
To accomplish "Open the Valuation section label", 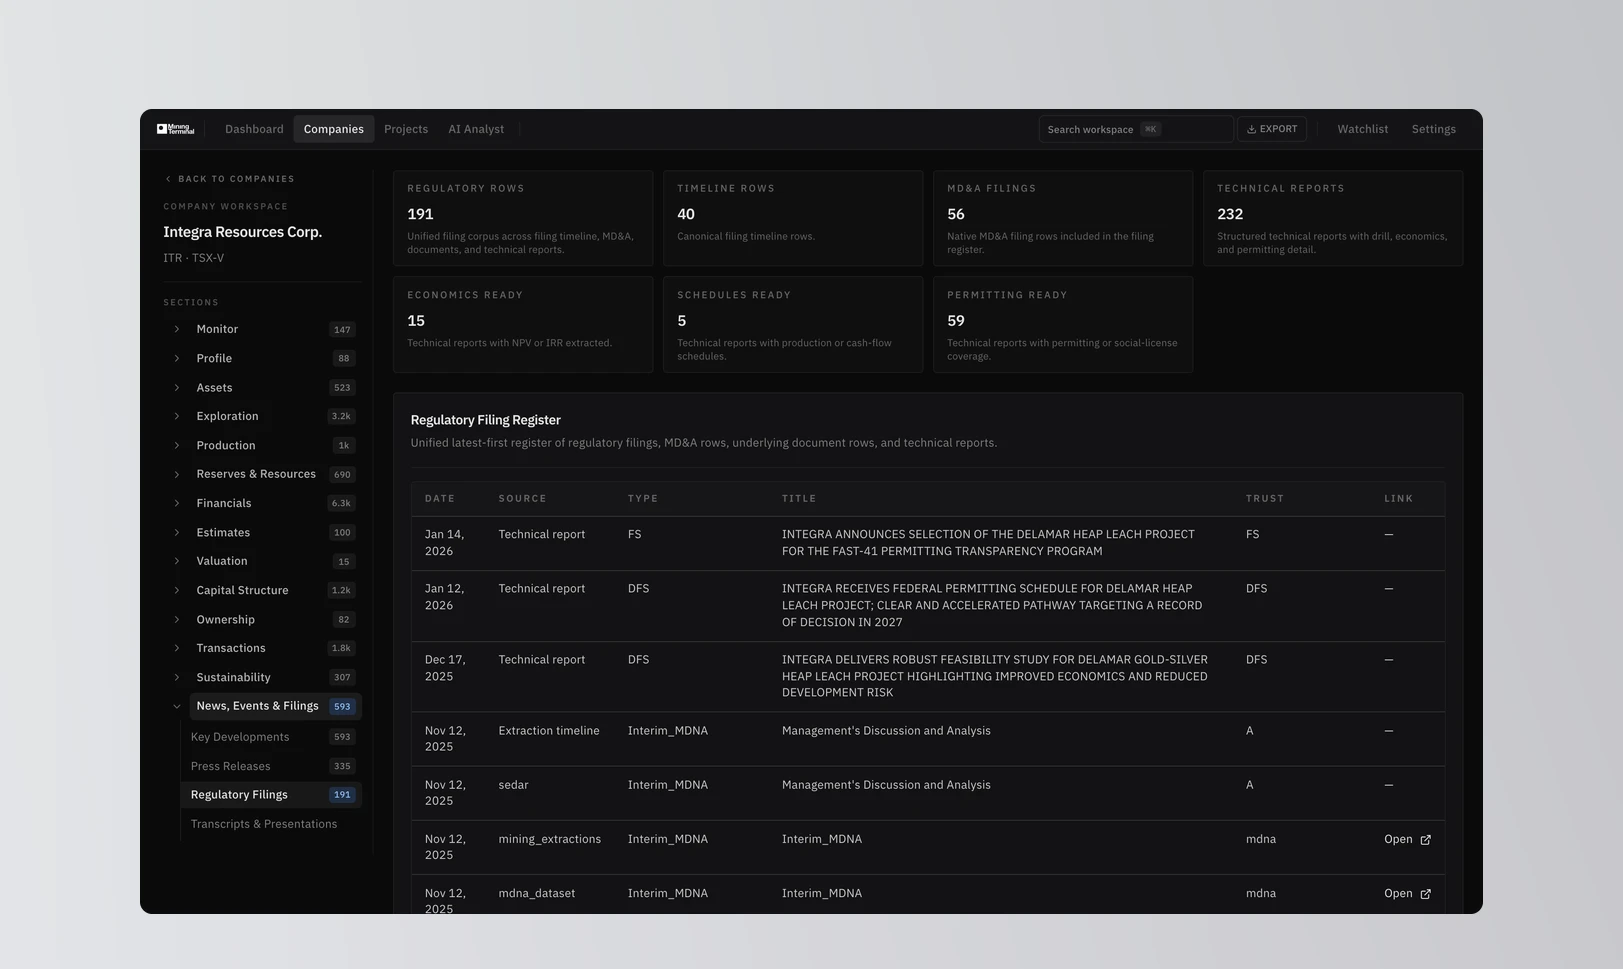I will [x=222, y=561].
